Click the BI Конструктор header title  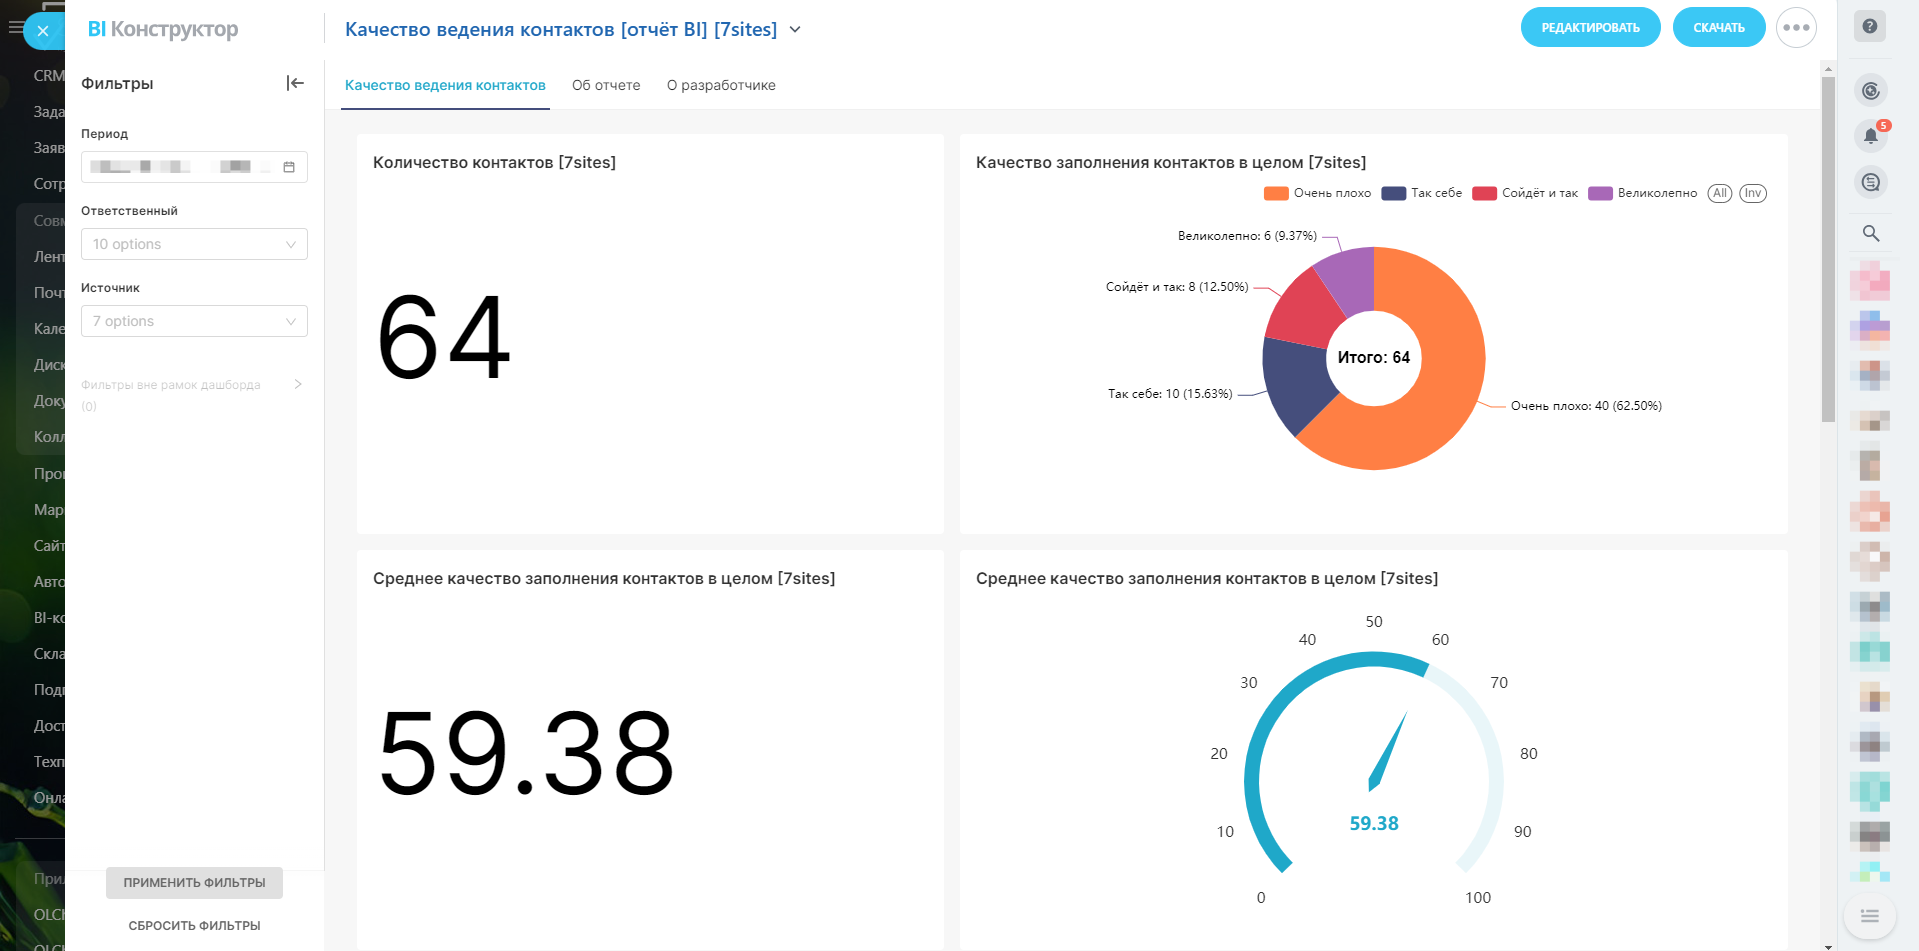pos(163,29)
